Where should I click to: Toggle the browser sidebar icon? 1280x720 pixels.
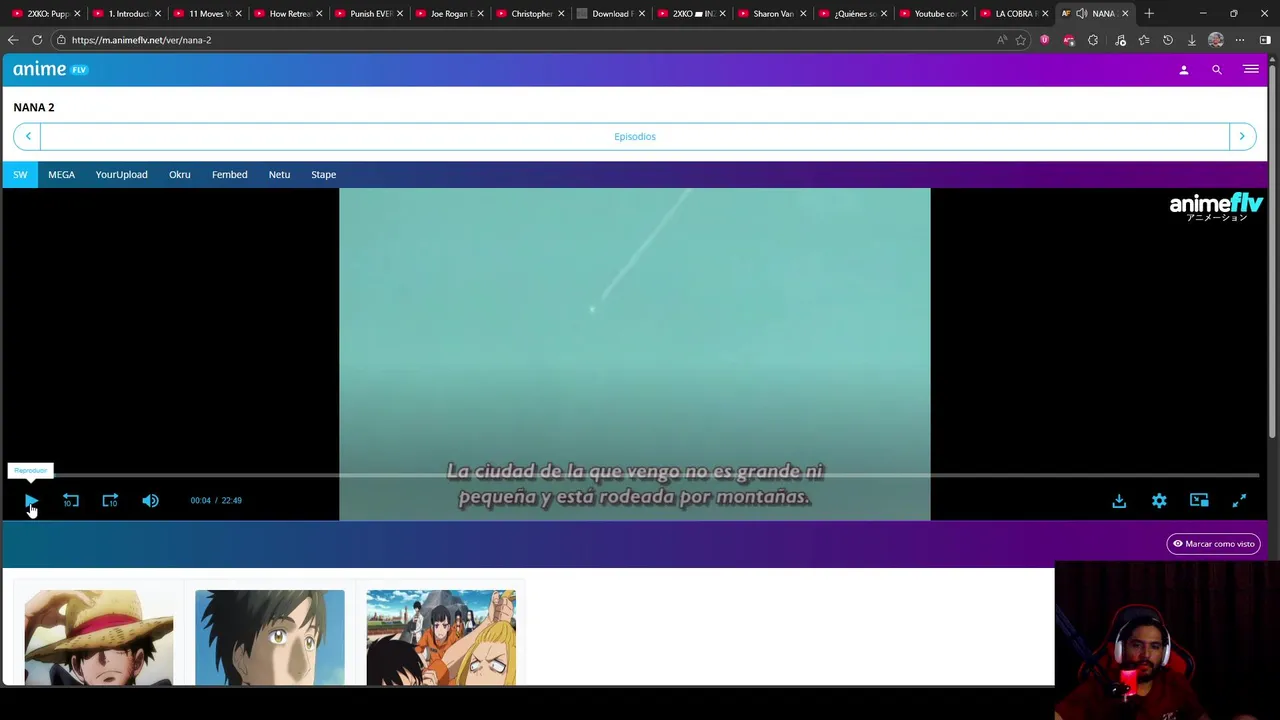coord(1265,40)
